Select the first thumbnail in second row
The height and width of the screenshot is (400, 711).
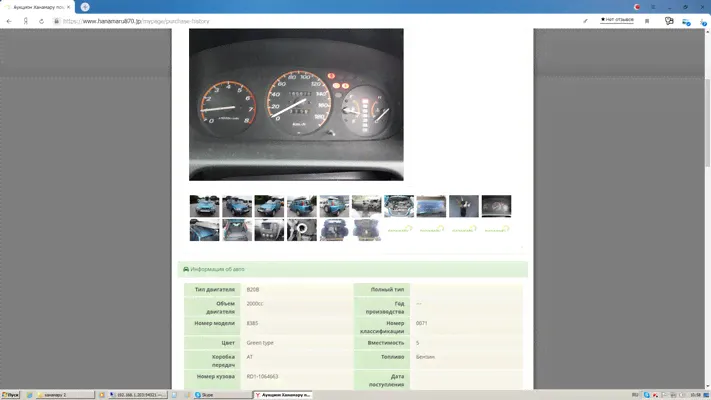point(204,230)
